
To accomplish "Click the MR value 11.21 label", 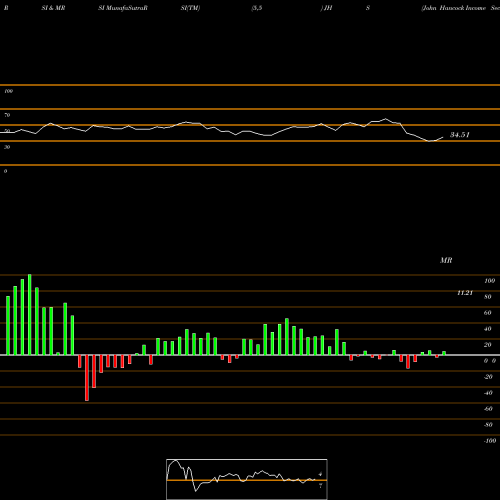I will tap(465, 293).
